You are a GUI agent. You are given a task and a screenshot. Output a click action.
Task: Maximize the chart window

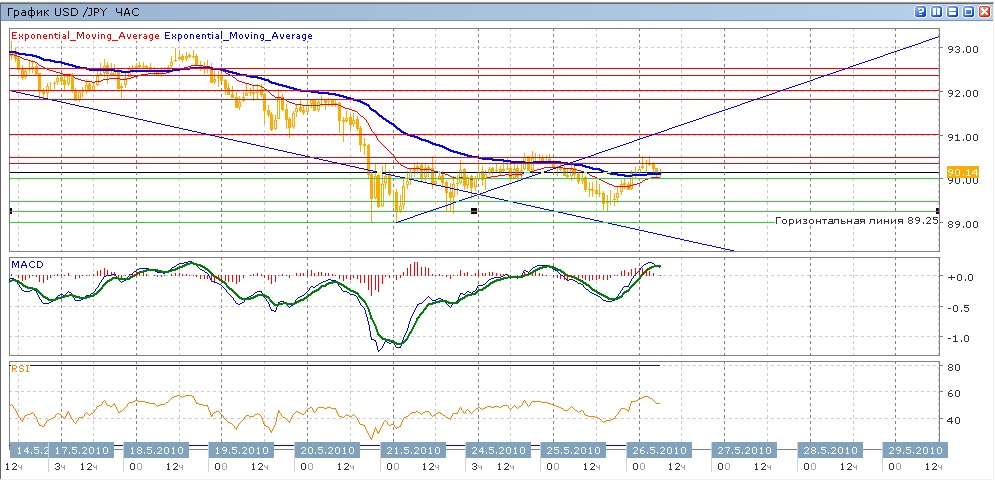(x=968, y=11)
